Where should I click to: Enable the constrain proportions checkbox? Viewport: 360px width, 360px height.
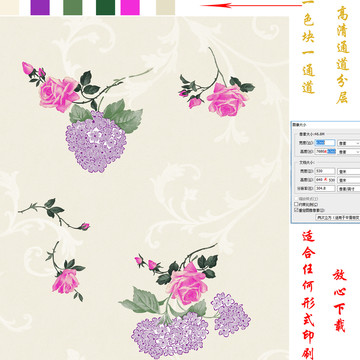[x=296, y=204]
